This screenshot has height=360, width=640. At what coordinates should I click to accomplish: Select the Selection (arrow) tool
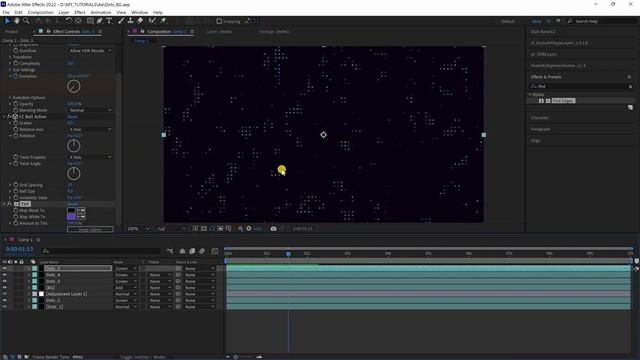pyautogui.click(x=7, y=21)
